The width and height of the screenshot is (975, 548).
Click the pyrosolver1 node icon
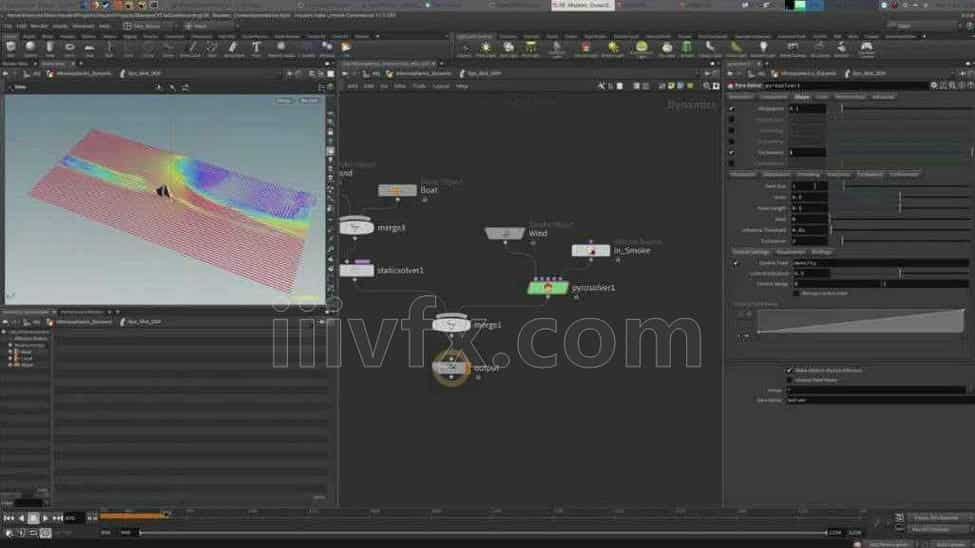click(x=547, y=288)
